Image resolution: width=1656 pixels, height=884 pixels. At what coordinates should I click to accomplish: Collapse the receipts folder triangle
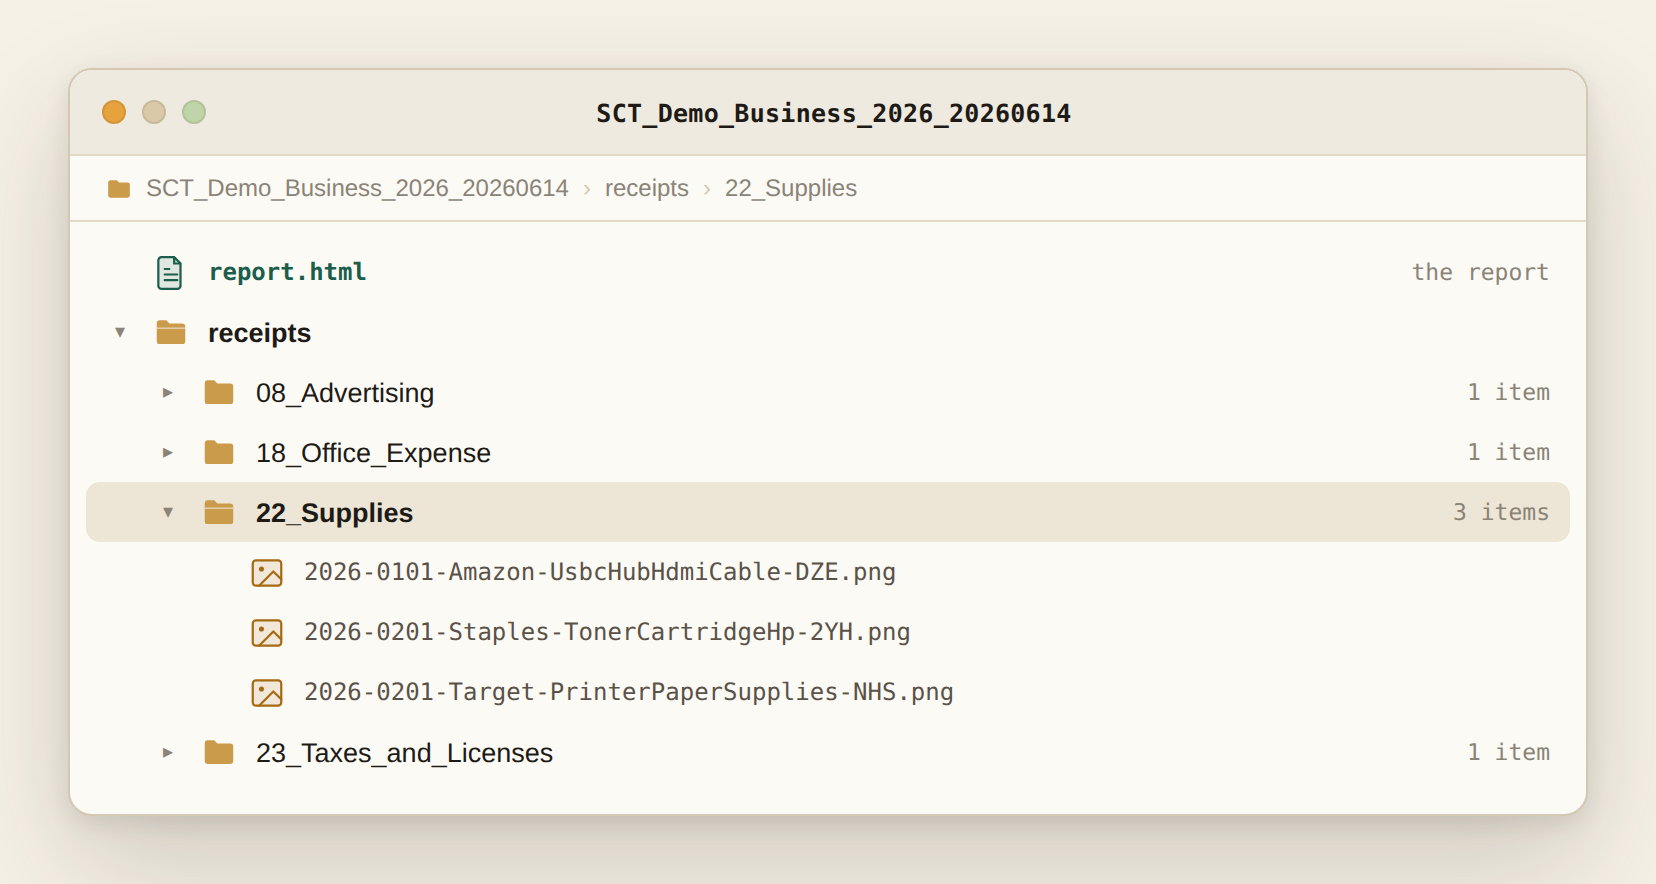point(120,332)
